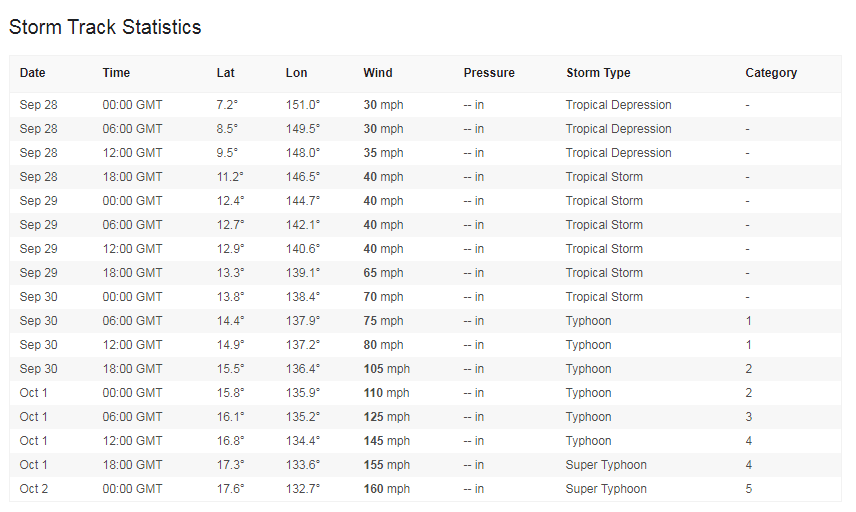The image size is (856, 512).
Task: Click the Wind column header
Action: point(378,73)
